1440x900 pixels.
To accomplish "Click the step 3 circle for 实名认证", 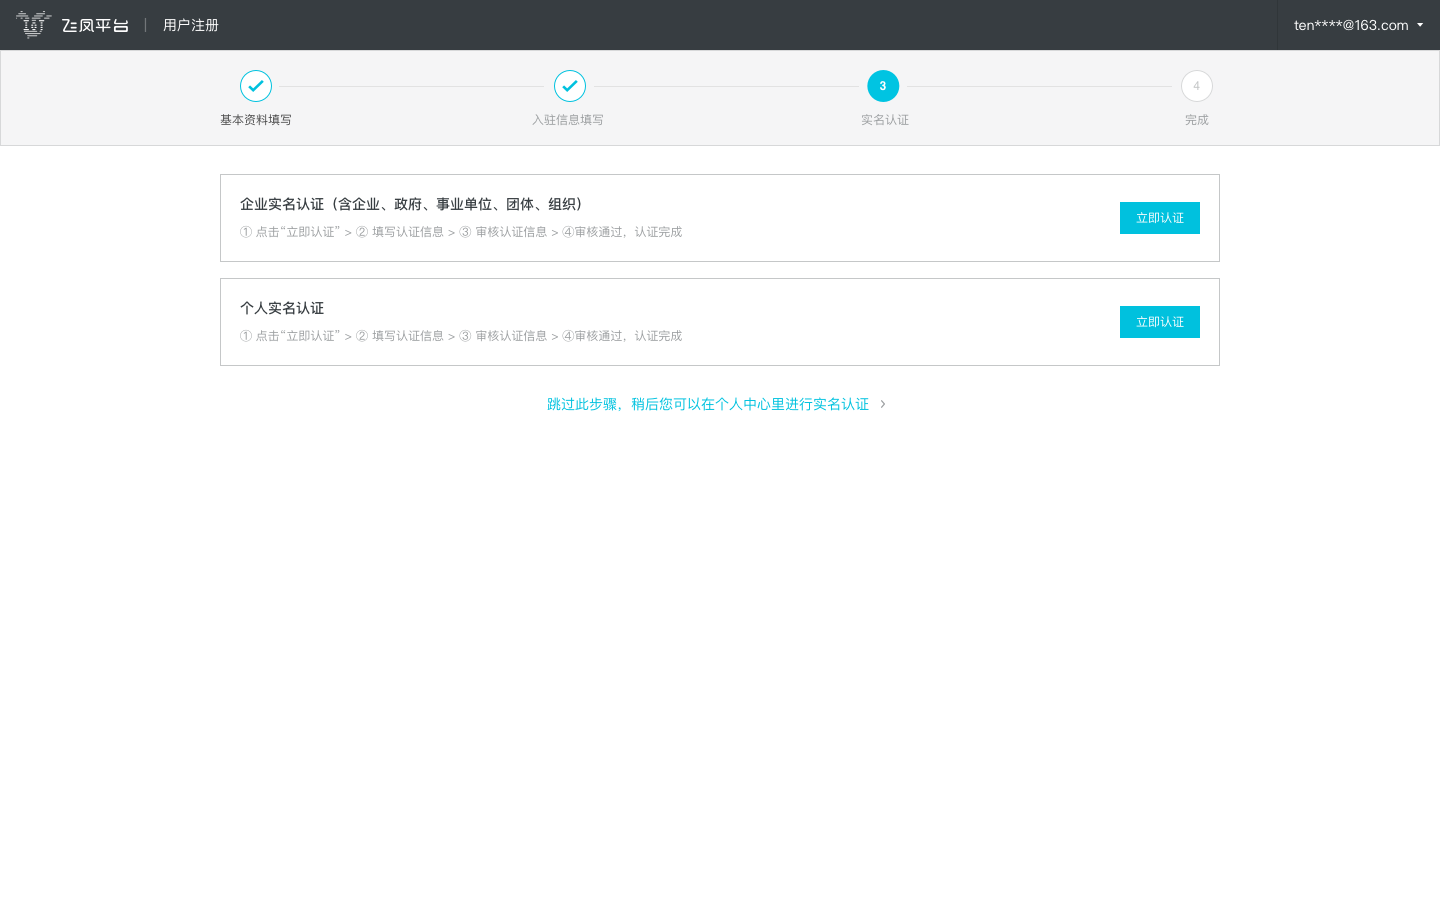I will (x=883, y=86).
